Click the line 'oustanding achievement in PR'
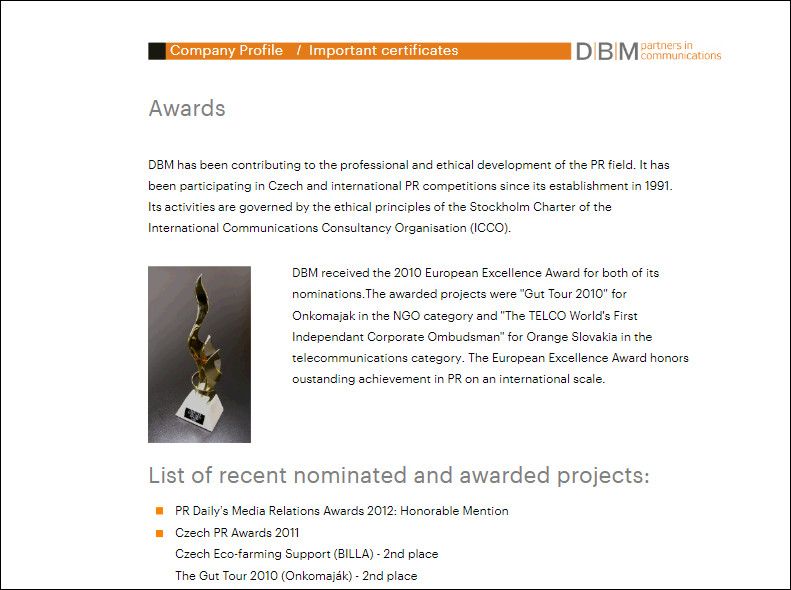This screenshot has width=791, height=590. click(x=448, y=379)
